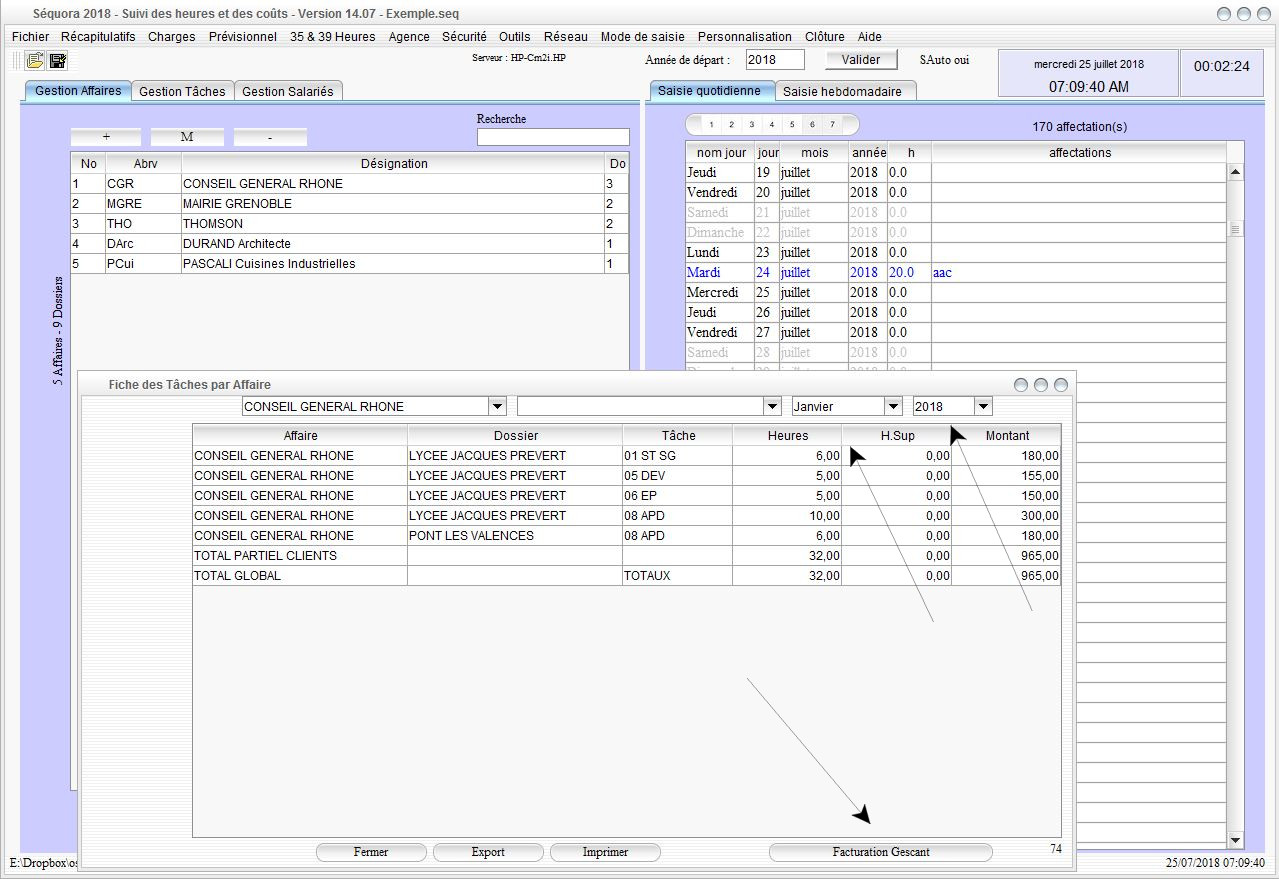The width and height of the screenshot is (1279, 879).
Task: Open the 2018 year dropdown in Fiche des Tâches
Action: [983, 407]
